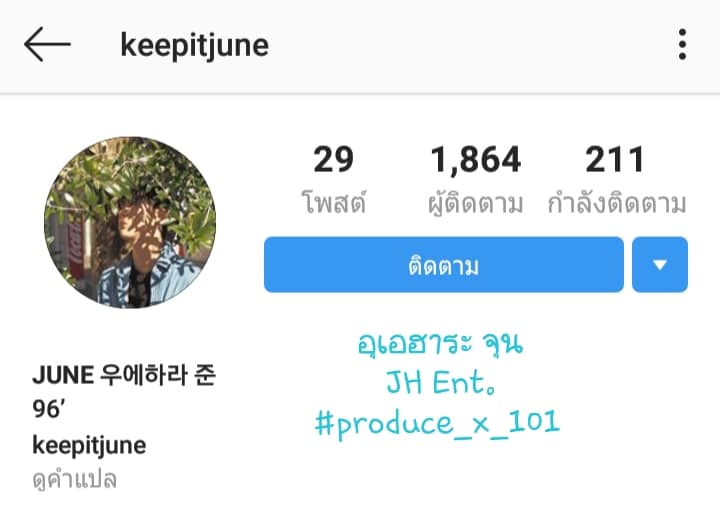This screenshot has height=510, width=720.
Task: Open the 211 following list
Action: point(616,179)
